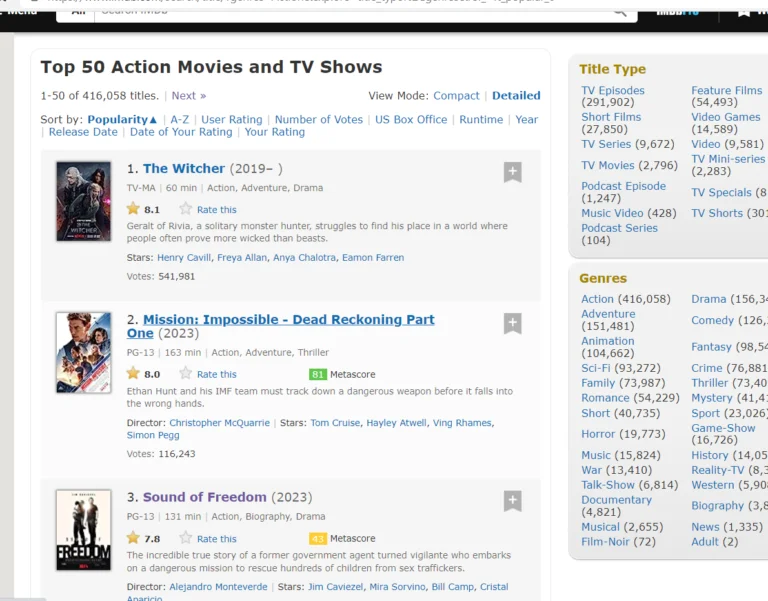Open Jim Caviezel's page
768x601 pixels.
click(336, 587)
